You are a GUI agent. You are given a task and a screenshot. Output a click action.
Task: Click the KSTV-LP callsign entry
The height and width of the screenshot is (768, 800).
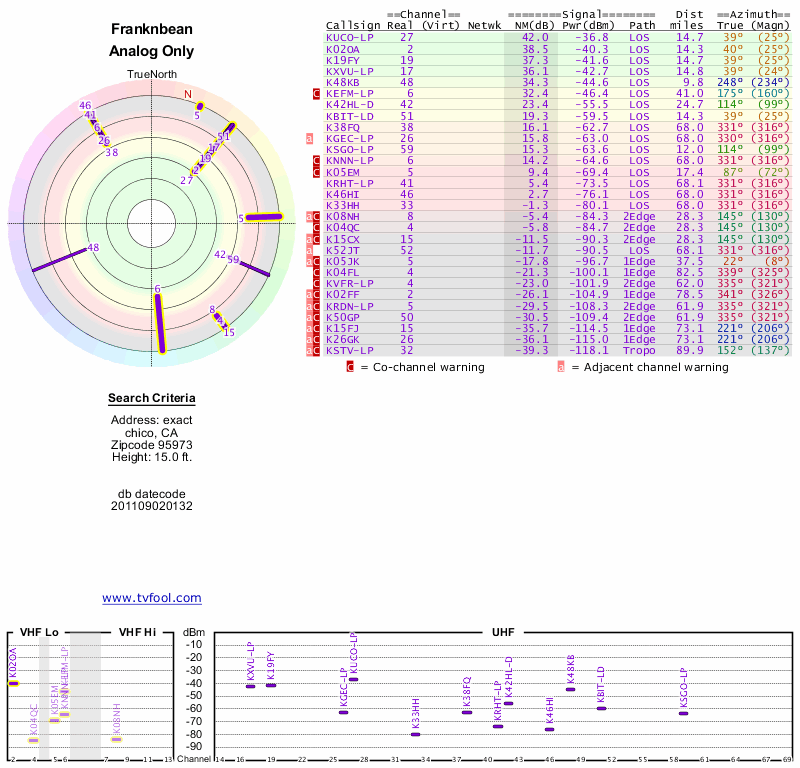(351, 351)
